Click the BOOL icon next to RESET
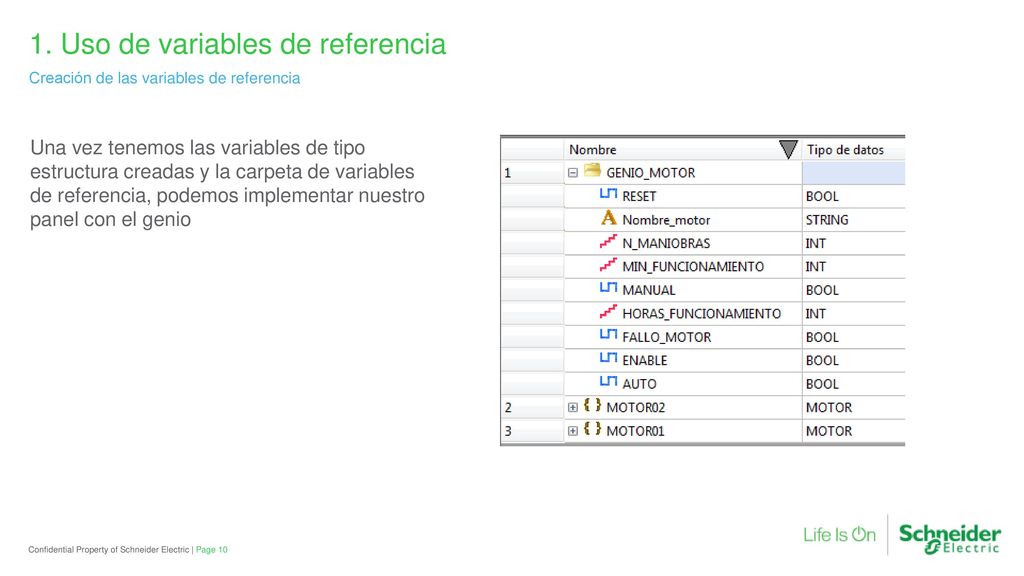The height and width of the screenshot is (576, 1024). click(608, 194)
